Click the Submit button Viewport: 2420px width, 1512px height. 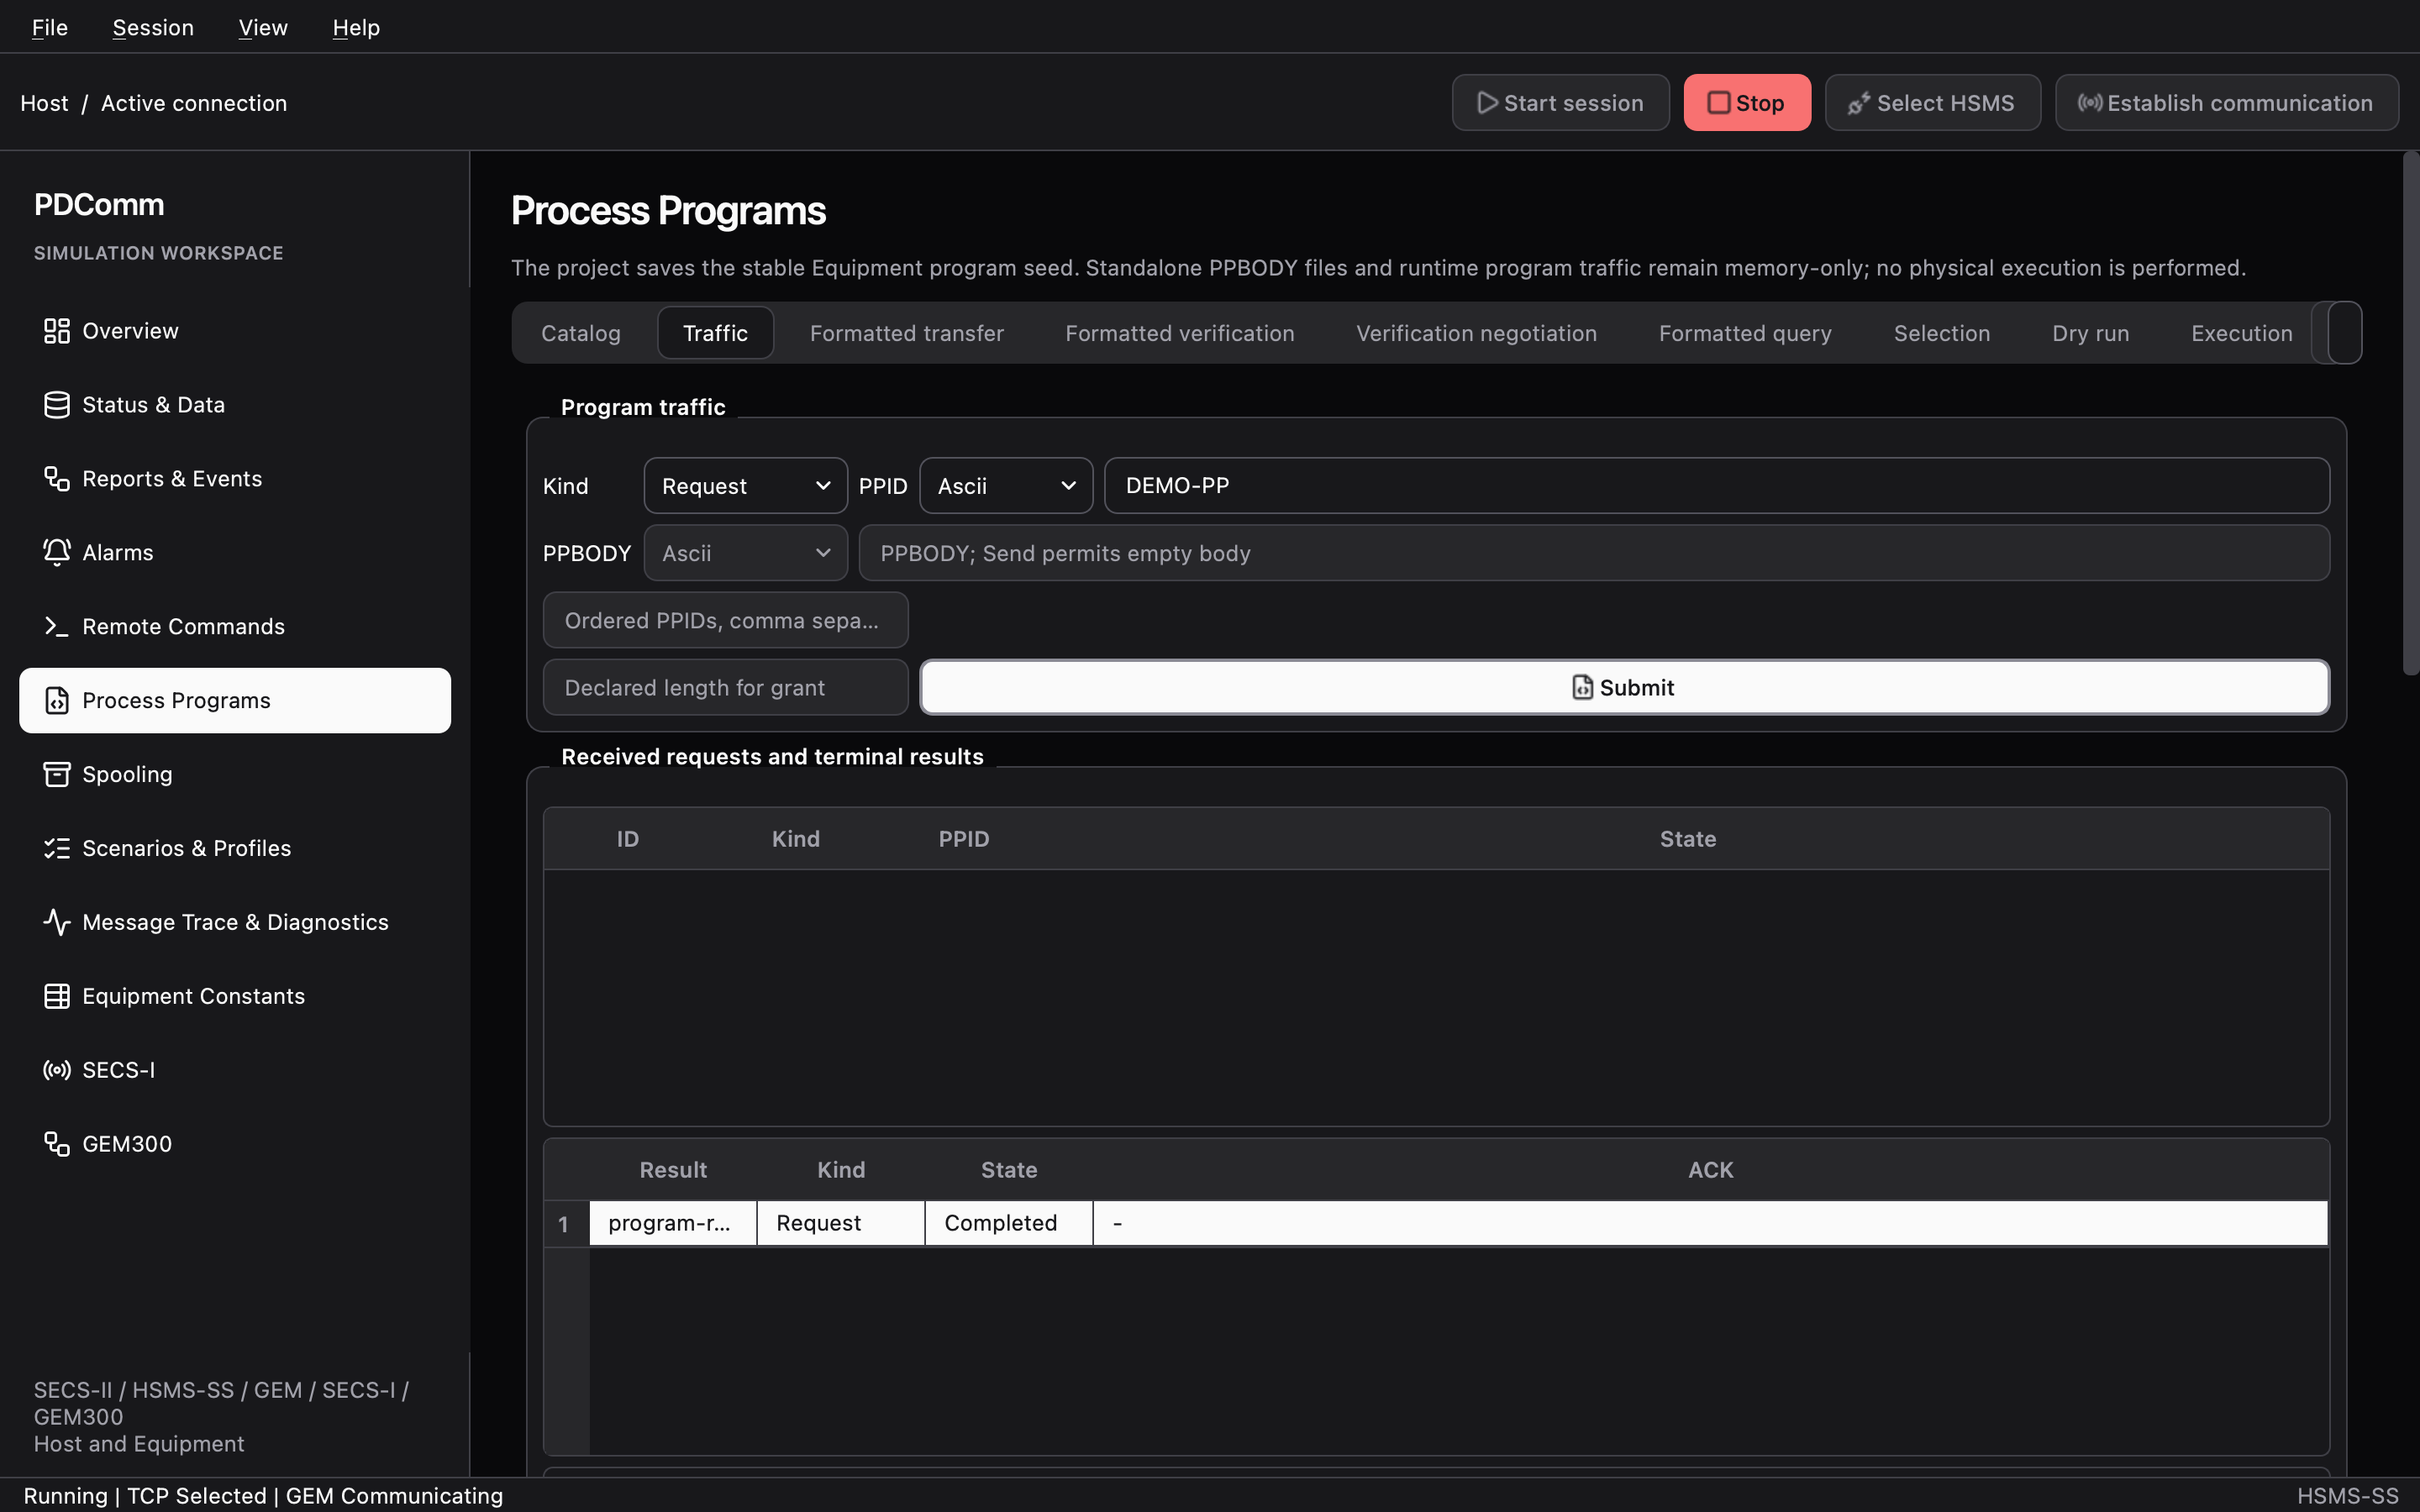coord(1624,687)
